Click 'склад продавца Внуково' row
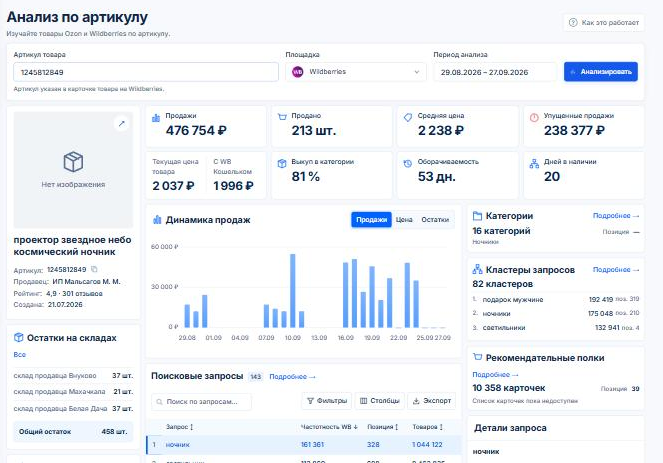The height and width of the screenshot is (463, 663). coord(73,375)
